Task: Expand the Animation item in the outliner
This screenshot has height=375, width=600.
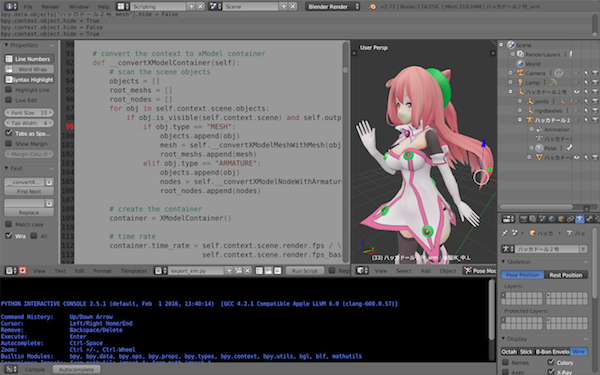Action: tap(532, 129)
